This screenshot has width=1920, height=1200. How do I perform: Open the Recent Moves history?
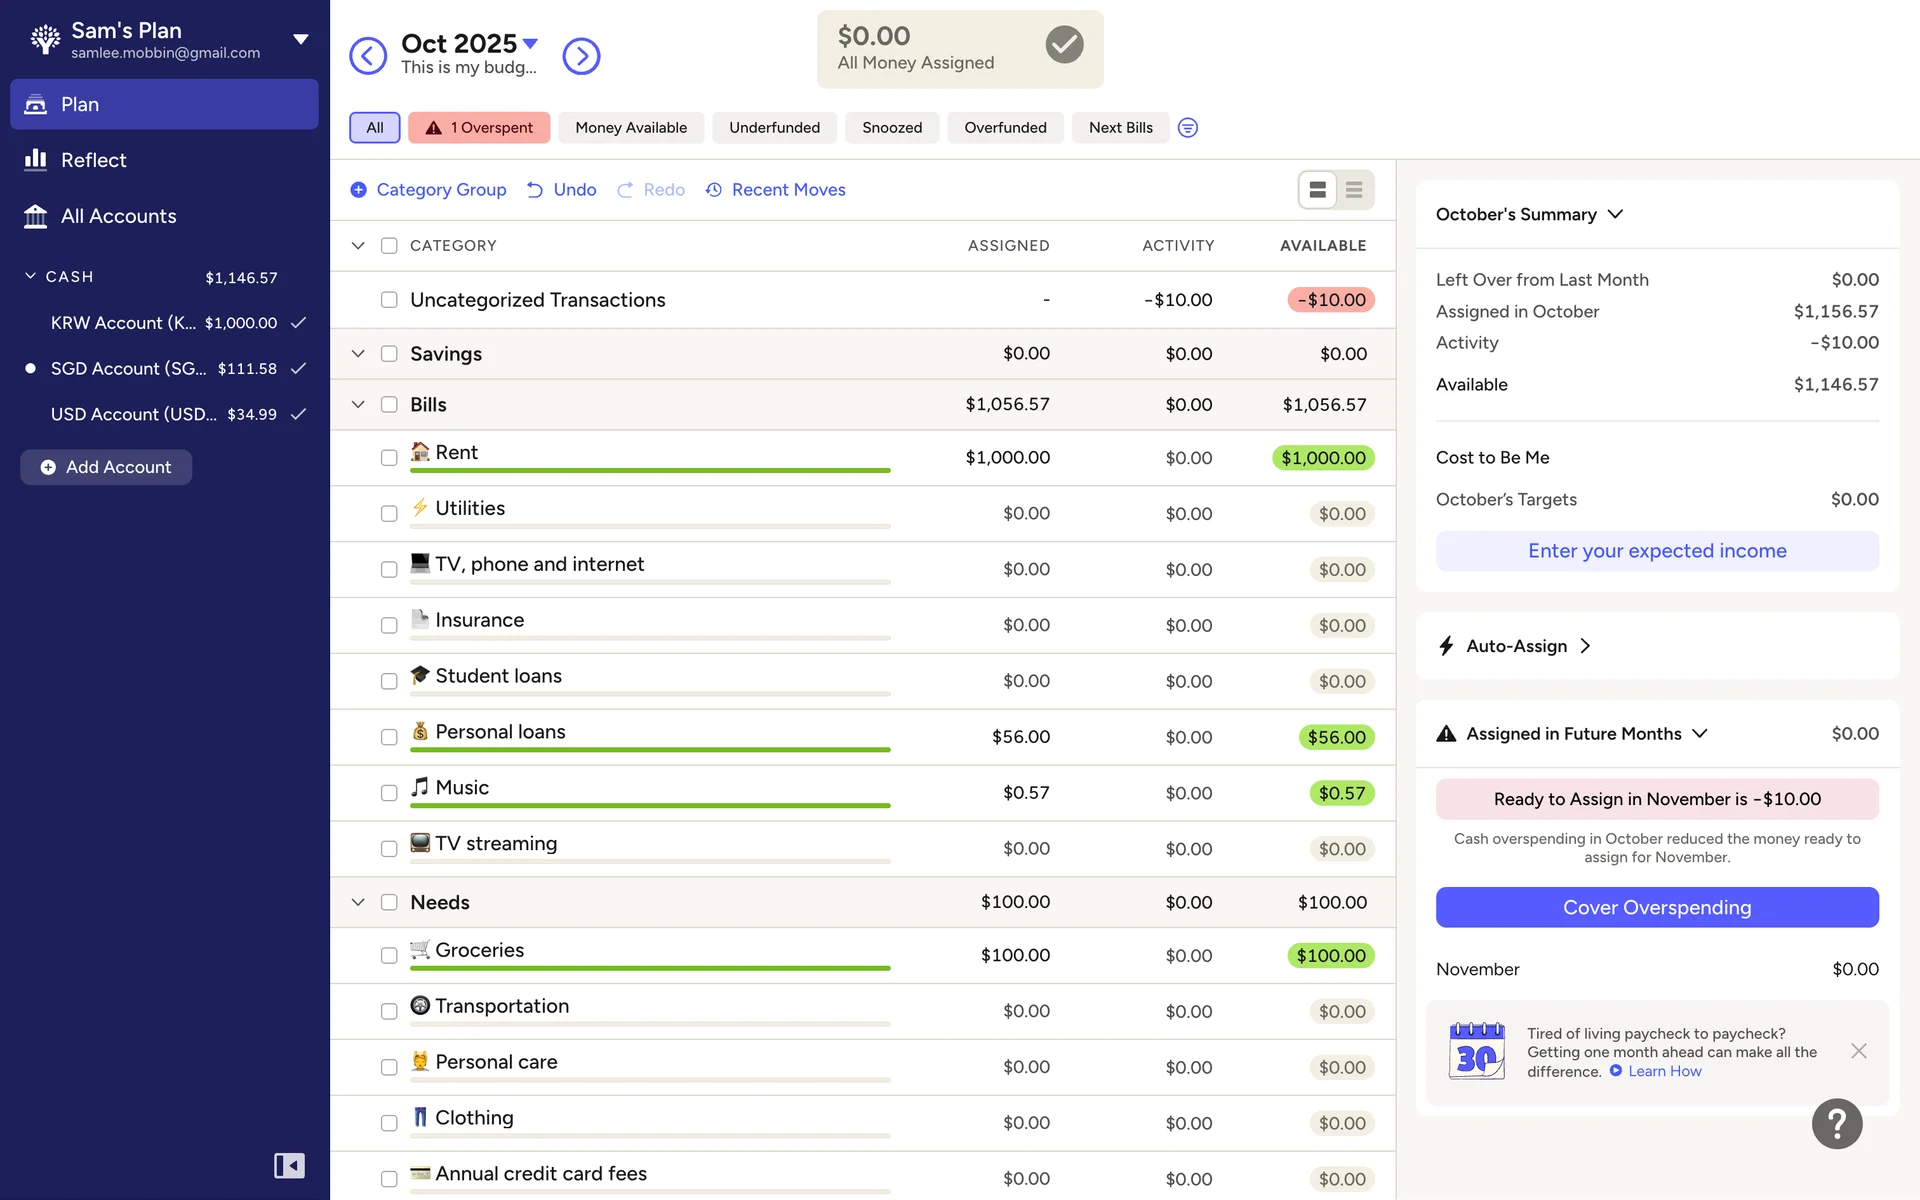point(776,190)
